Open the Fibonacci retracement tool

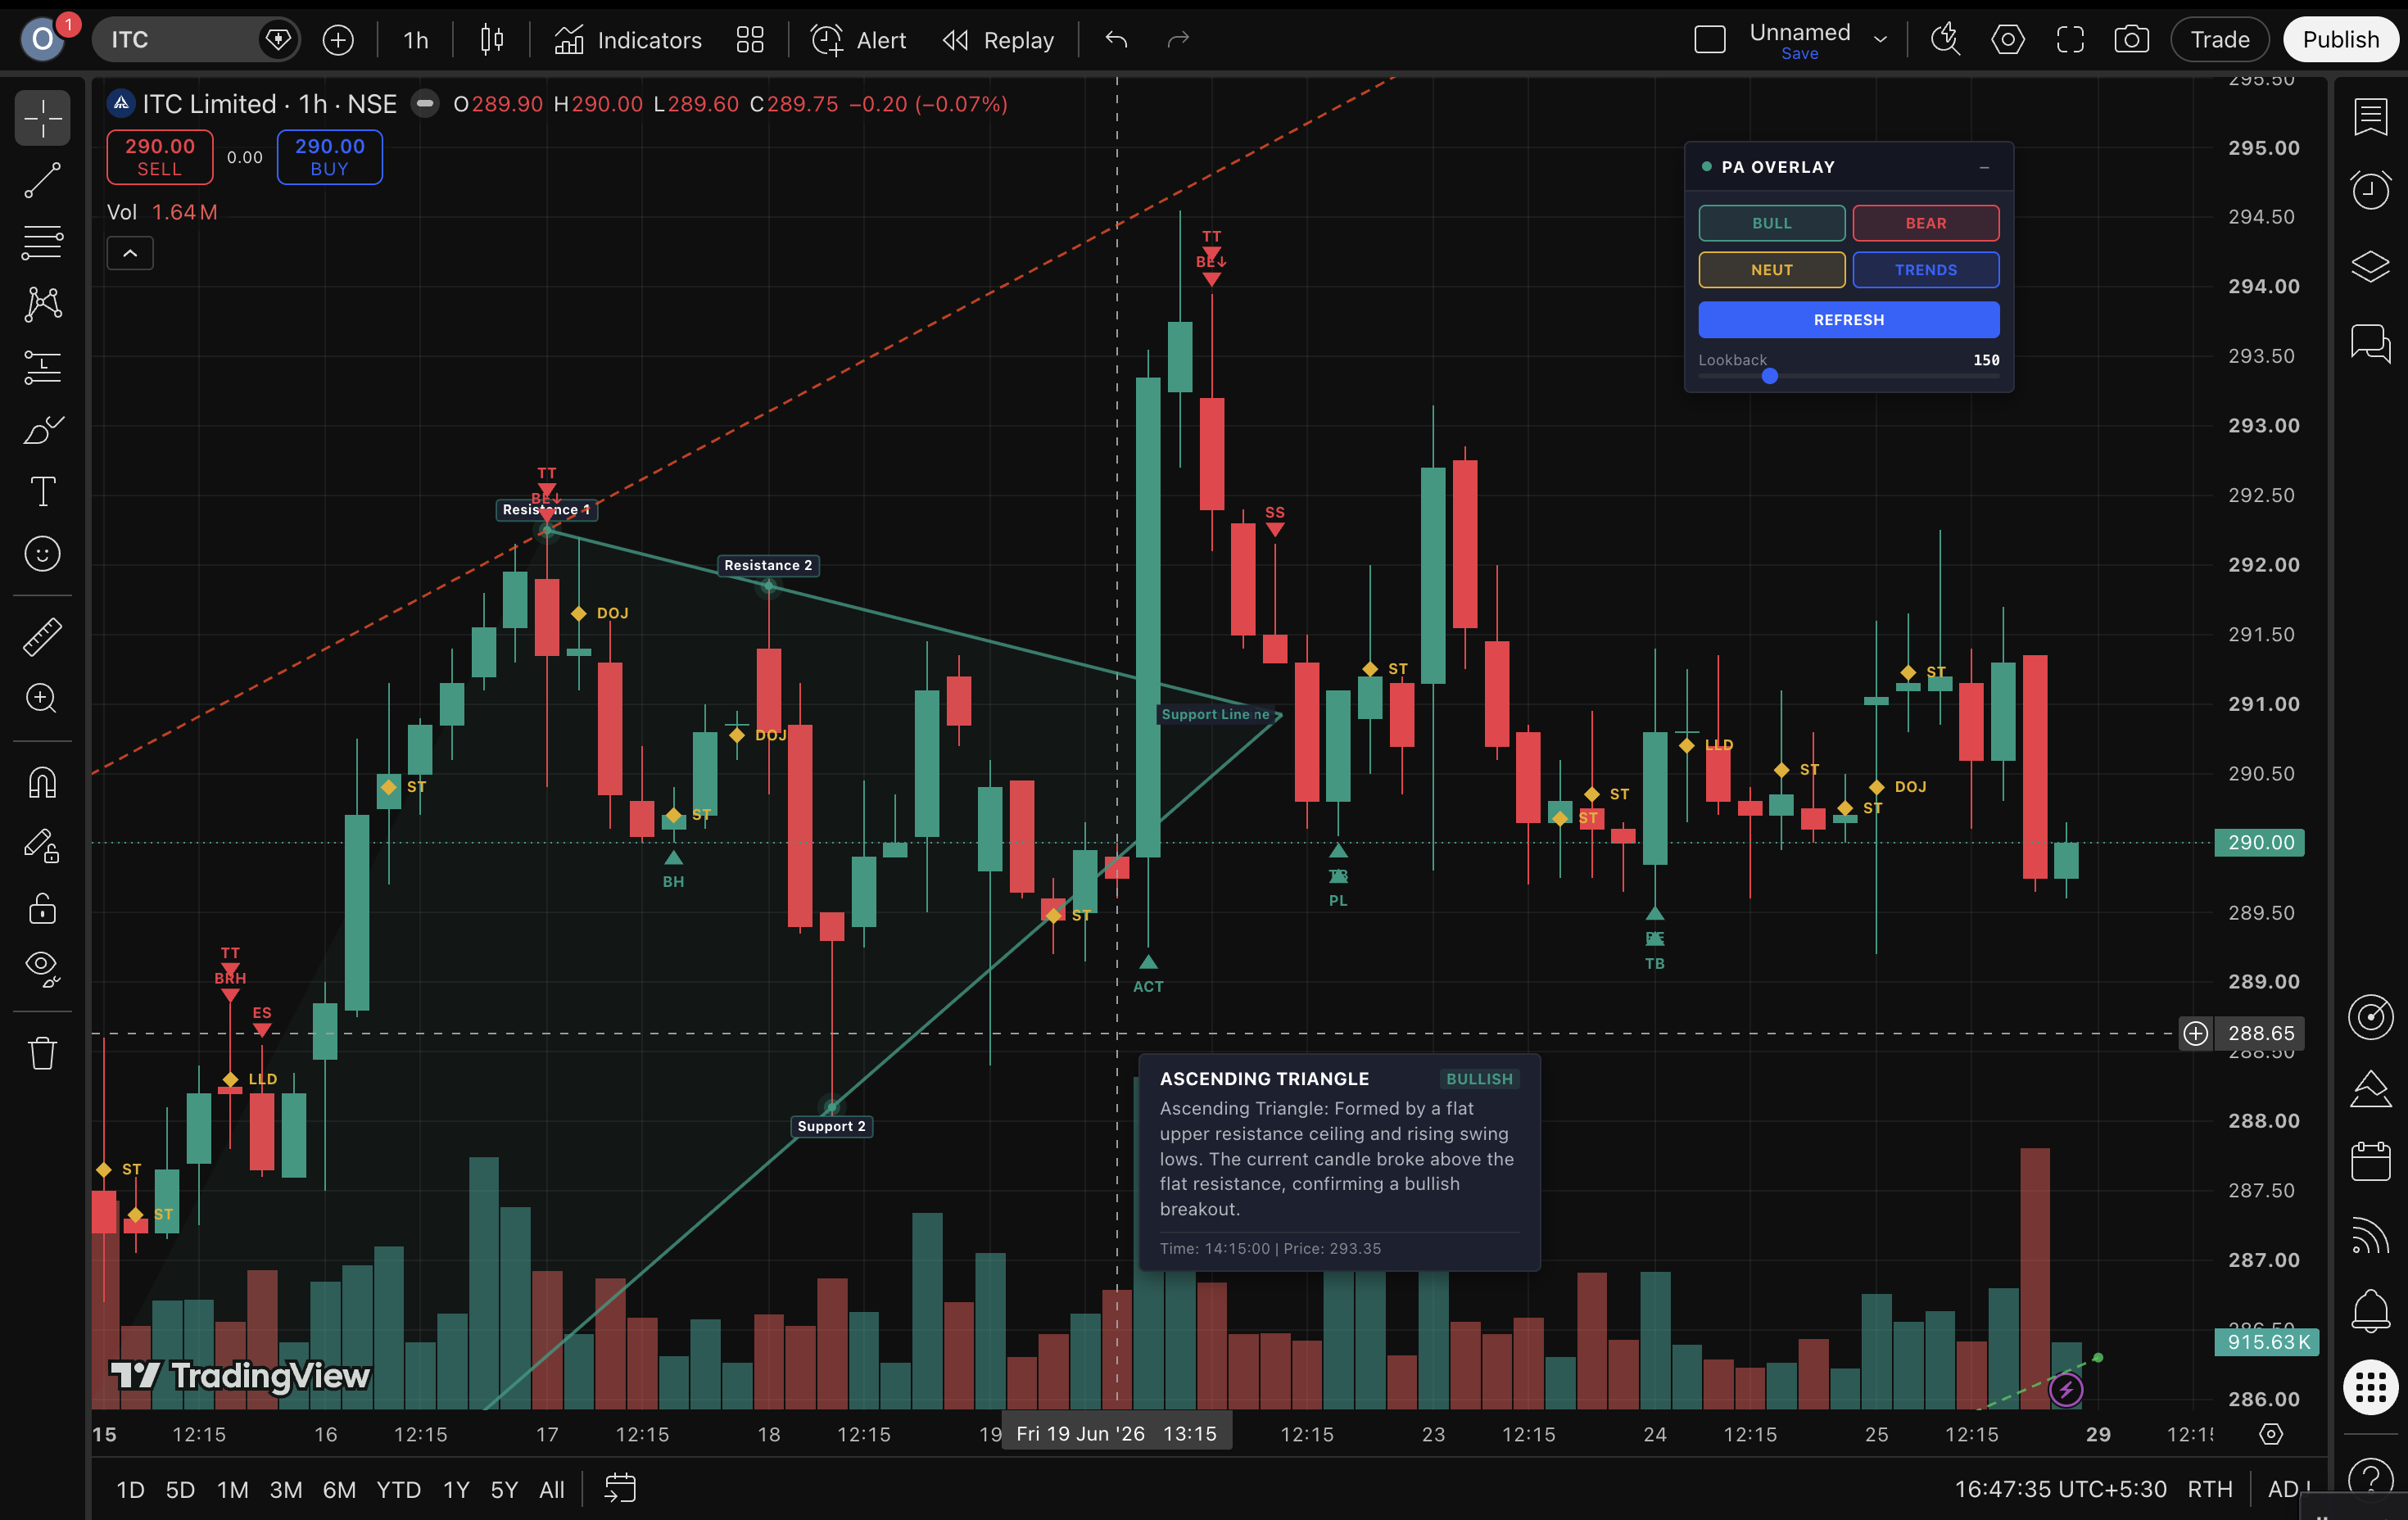point(42,242)
